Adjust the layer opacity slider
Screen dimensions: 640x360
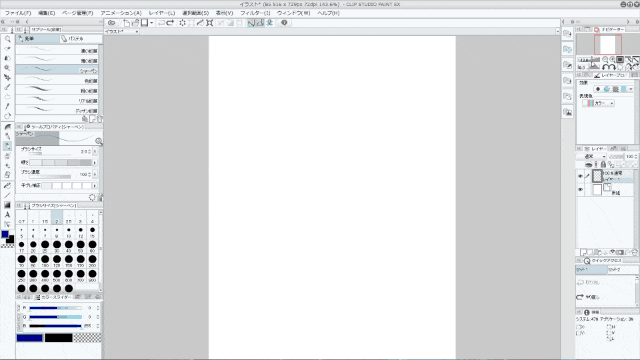point(616,157)
